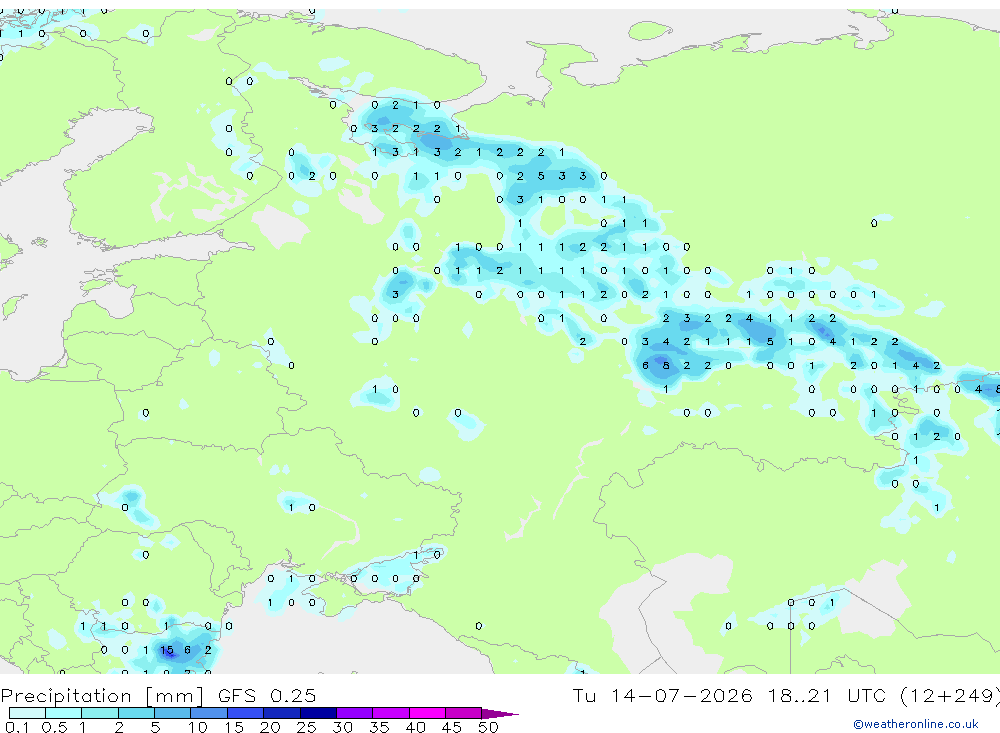1000x733 pixels.
Task: Select the 2–5 mm legend color box
Action: point(136,713)
